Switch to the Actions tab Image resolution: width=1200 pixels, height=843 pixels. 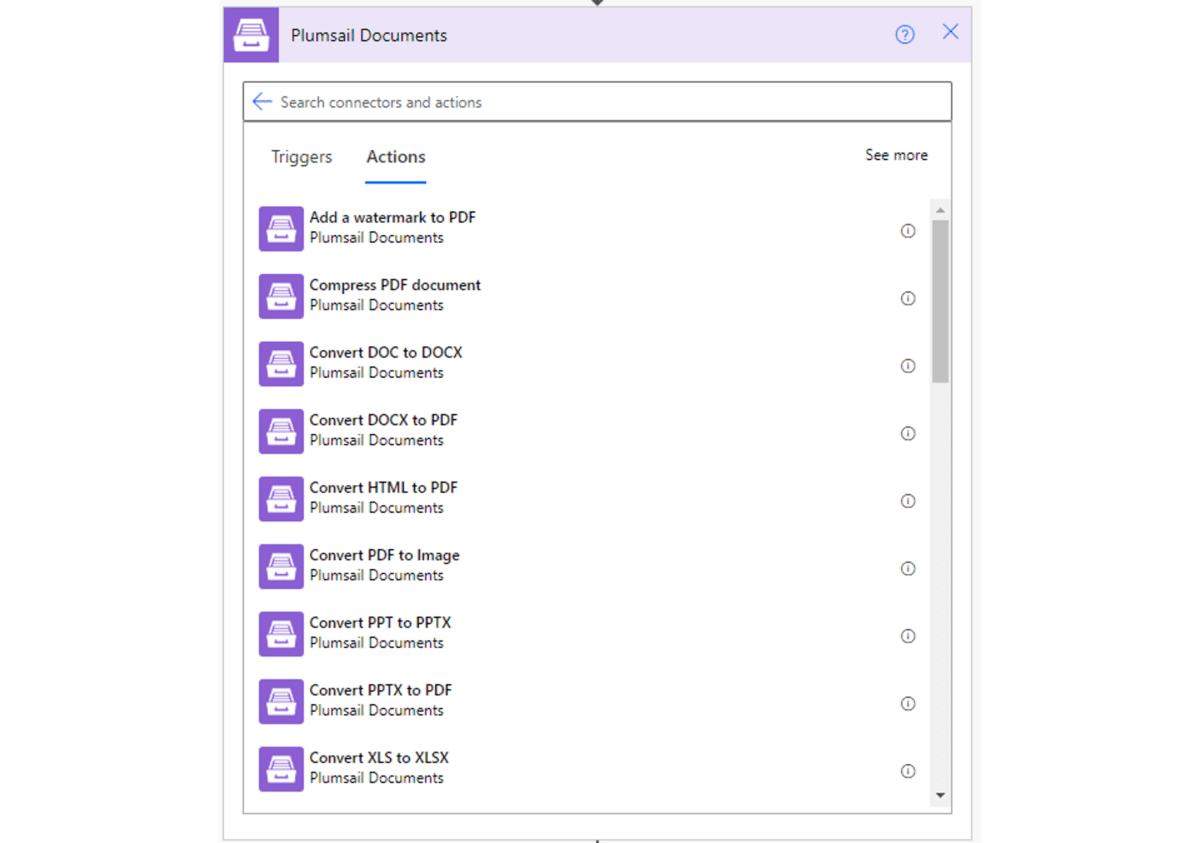point(395,157)
